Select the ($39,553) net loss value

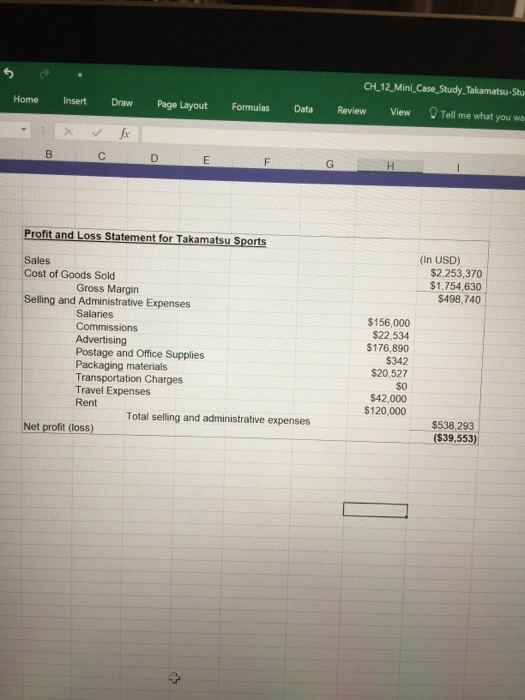454,438
